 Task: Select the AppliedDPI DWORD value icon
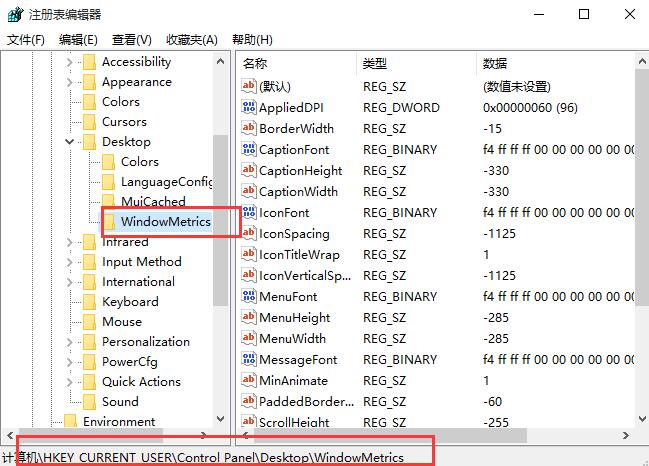pyautogui.click(x=249, y=108)
